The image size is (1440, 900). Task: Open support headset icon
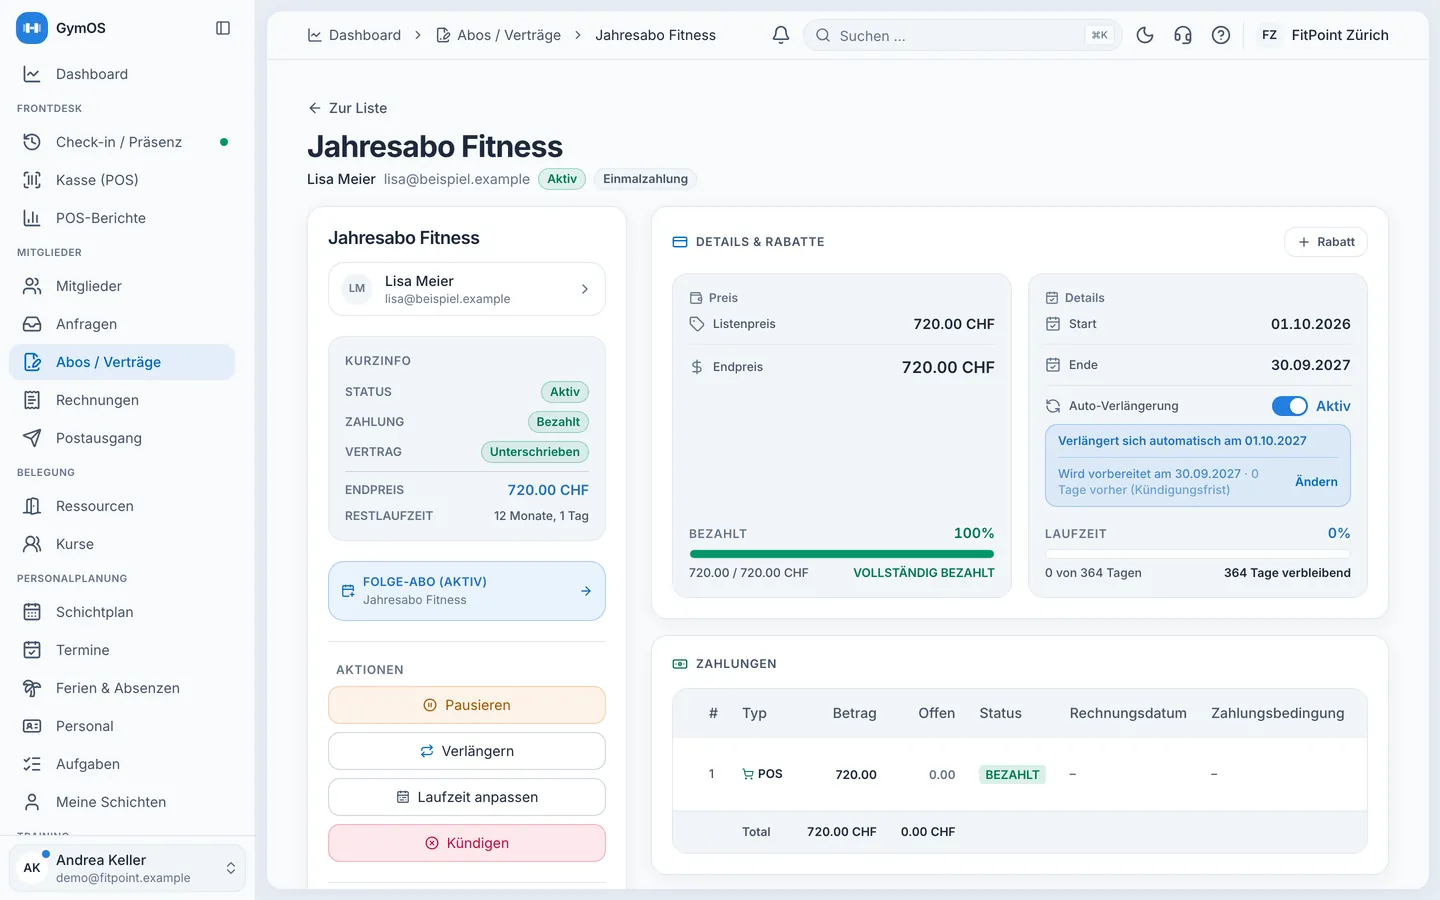click(x=1183, y=35)
